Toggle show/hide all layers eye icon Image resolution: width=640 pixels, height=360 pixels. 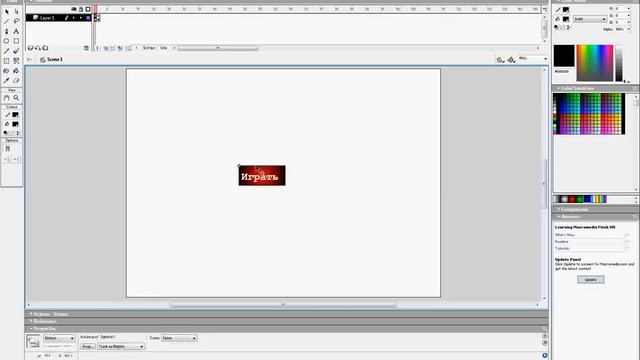(74, 9)
